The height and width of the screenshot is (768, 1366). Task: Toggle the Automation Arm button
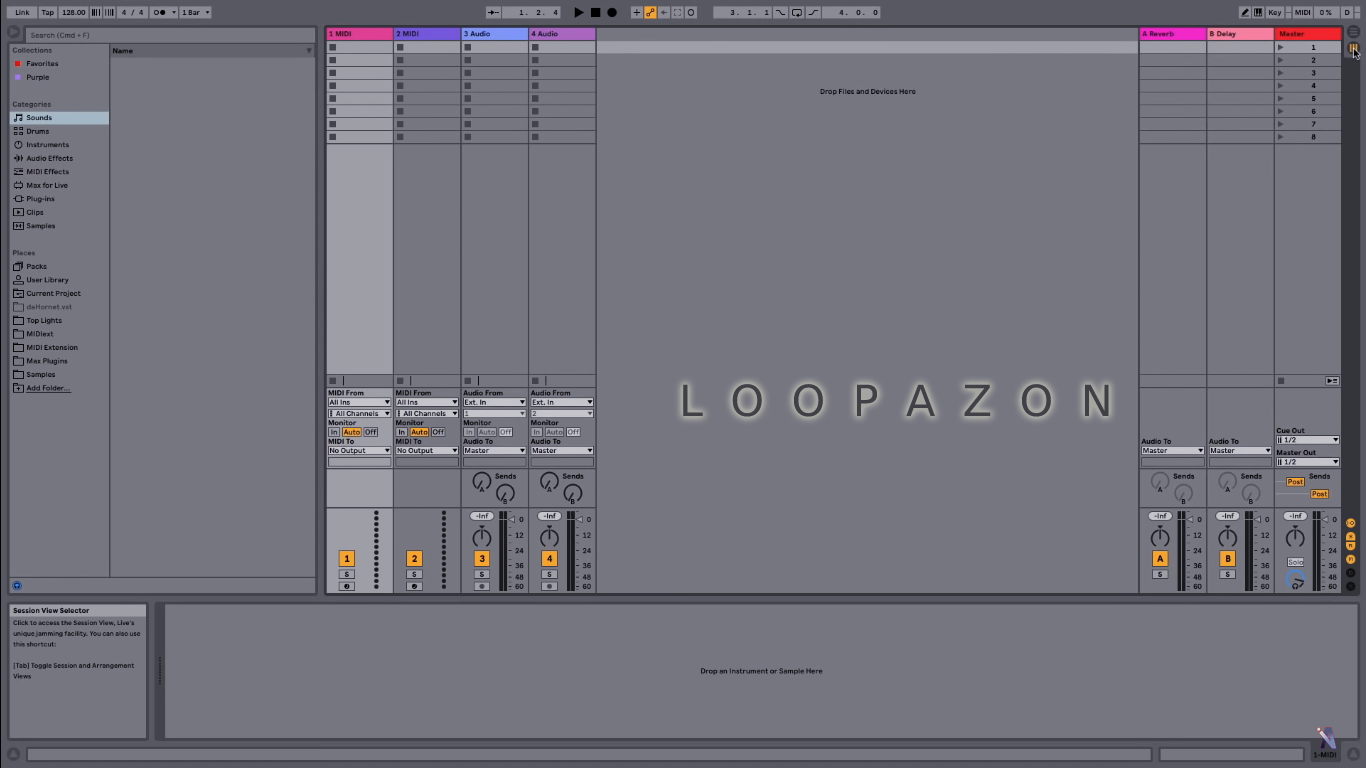650,12
